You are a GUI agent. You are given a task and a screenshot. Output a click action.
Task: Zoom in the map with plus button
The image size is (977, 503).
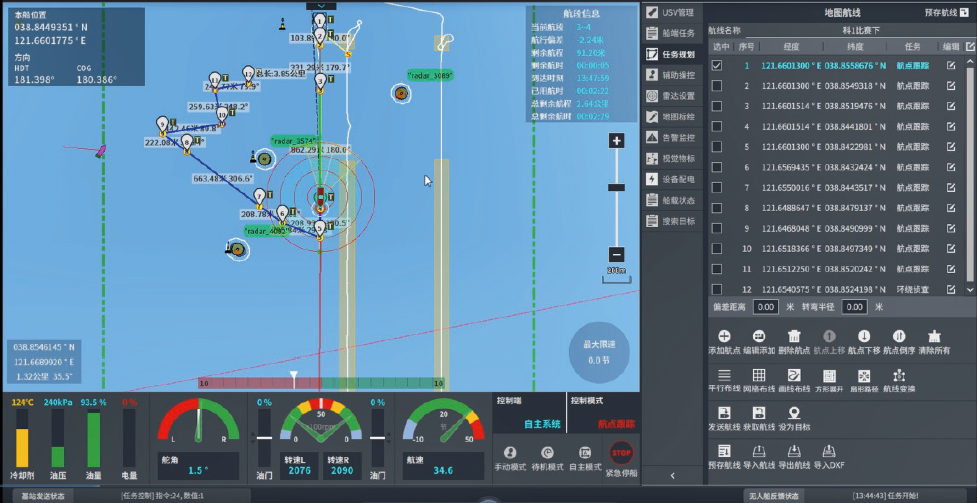click(x=617, y=141)
